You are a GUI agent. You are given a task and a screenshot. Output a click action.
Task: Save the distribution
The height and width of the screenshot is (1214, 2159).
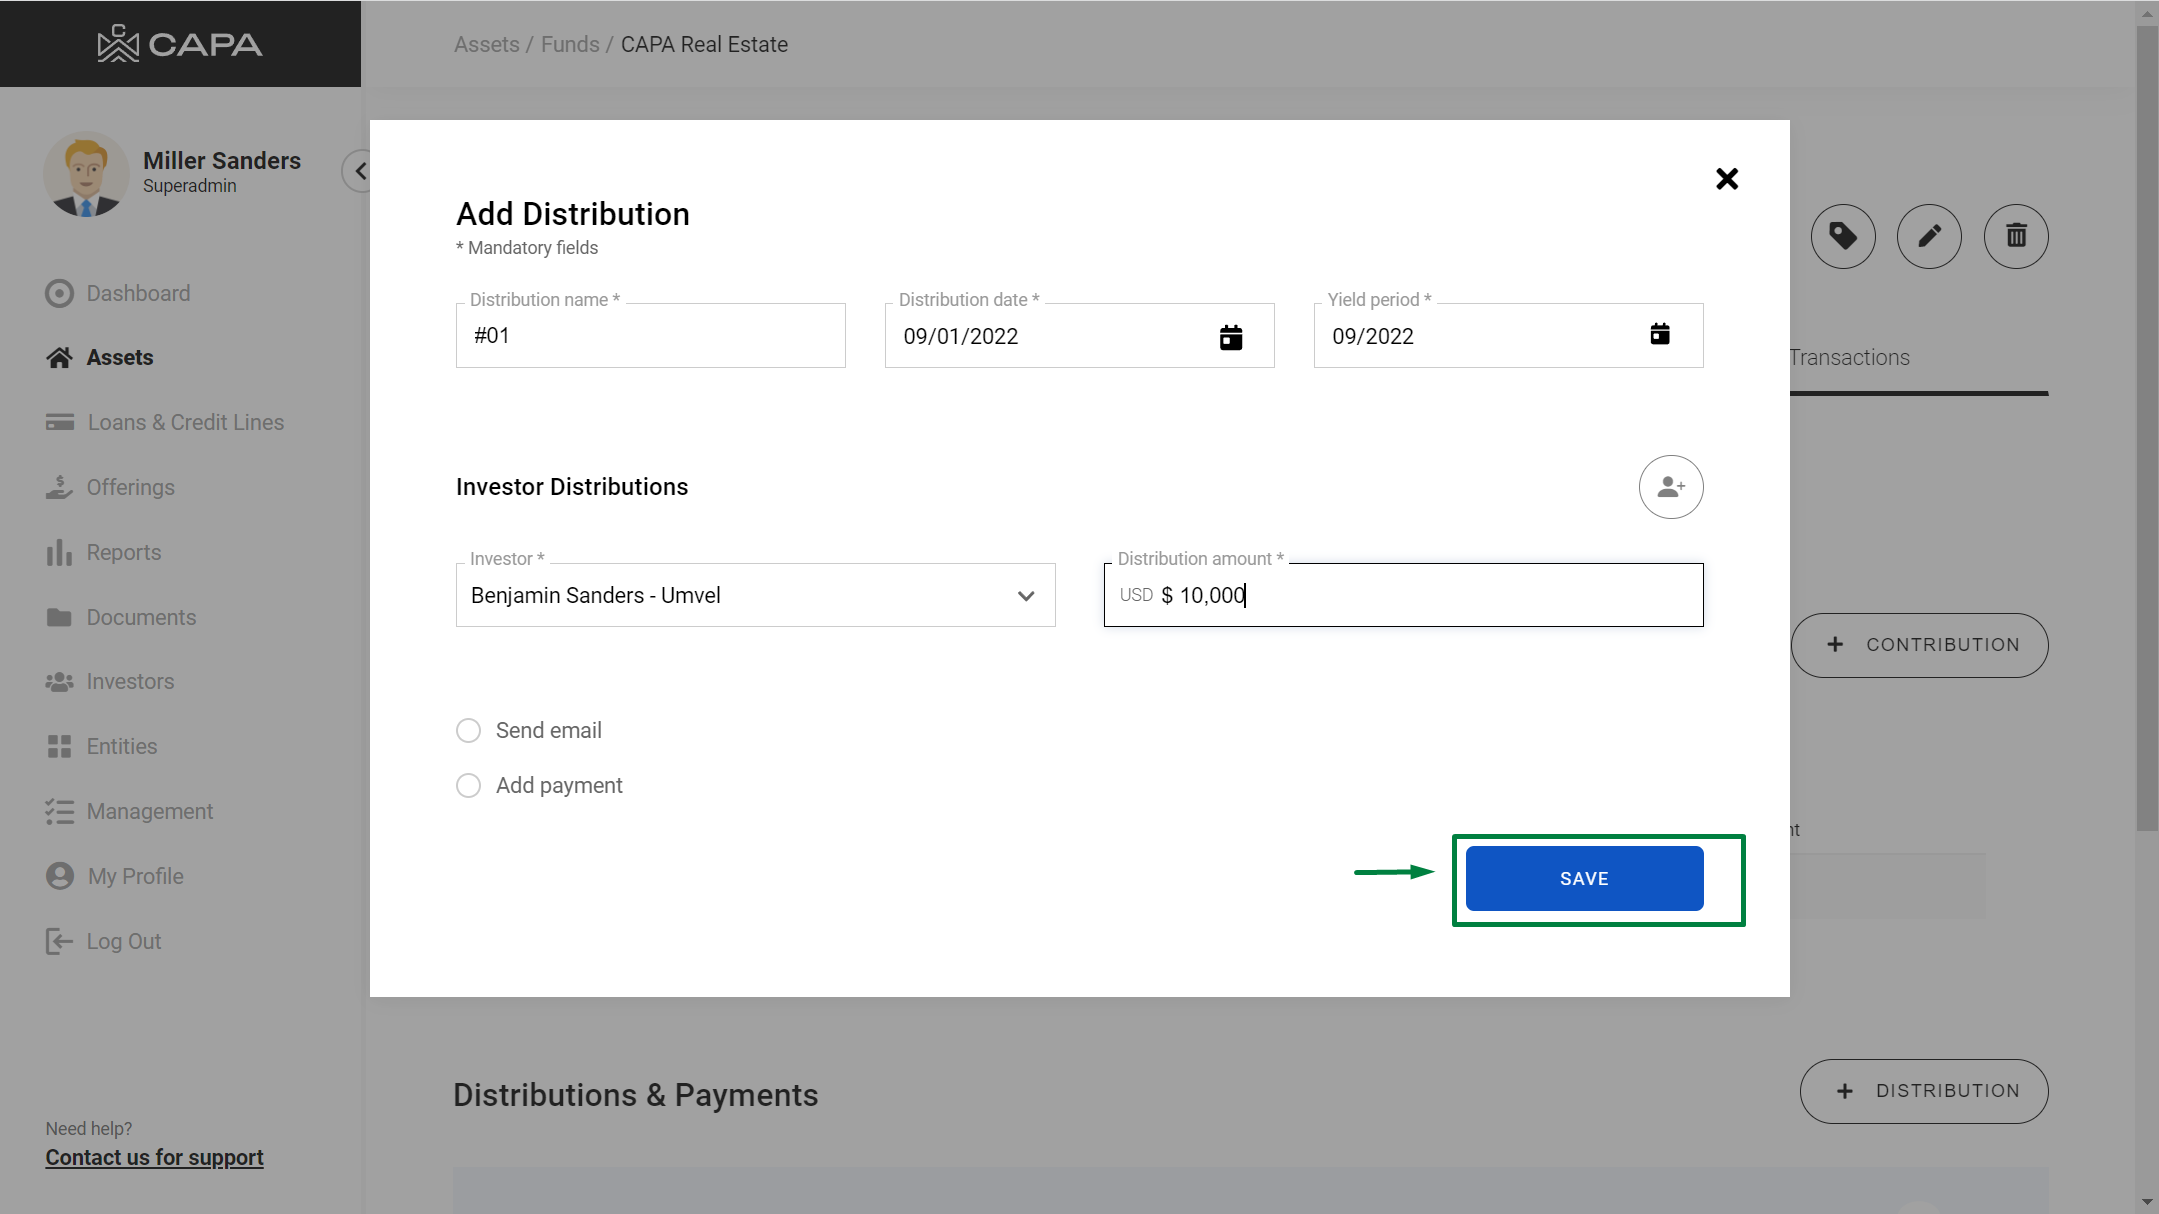tap(1583, 878)
